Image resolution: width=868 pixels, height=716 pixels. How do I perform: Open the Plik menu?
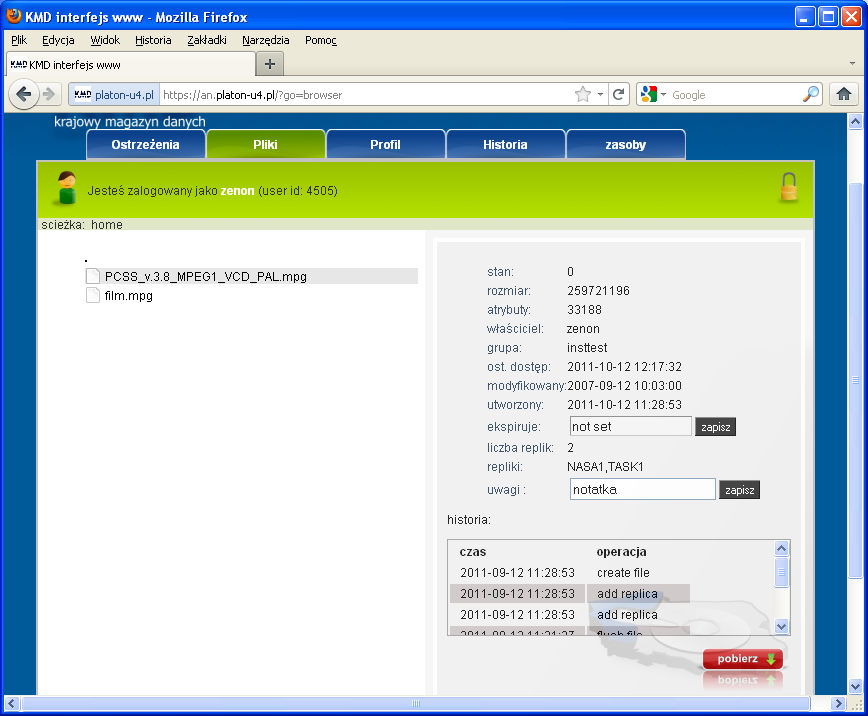pos(19,40)
